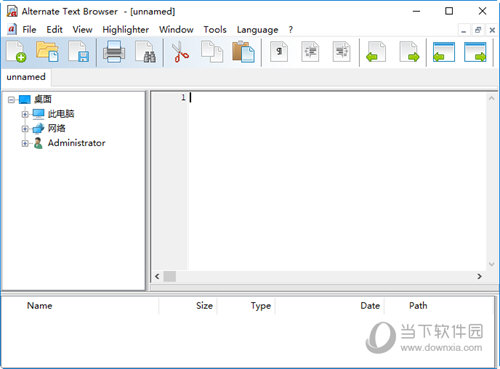Open the File menu
The height and width of the screenshot is (369, 500).
(x=29, y=30)
